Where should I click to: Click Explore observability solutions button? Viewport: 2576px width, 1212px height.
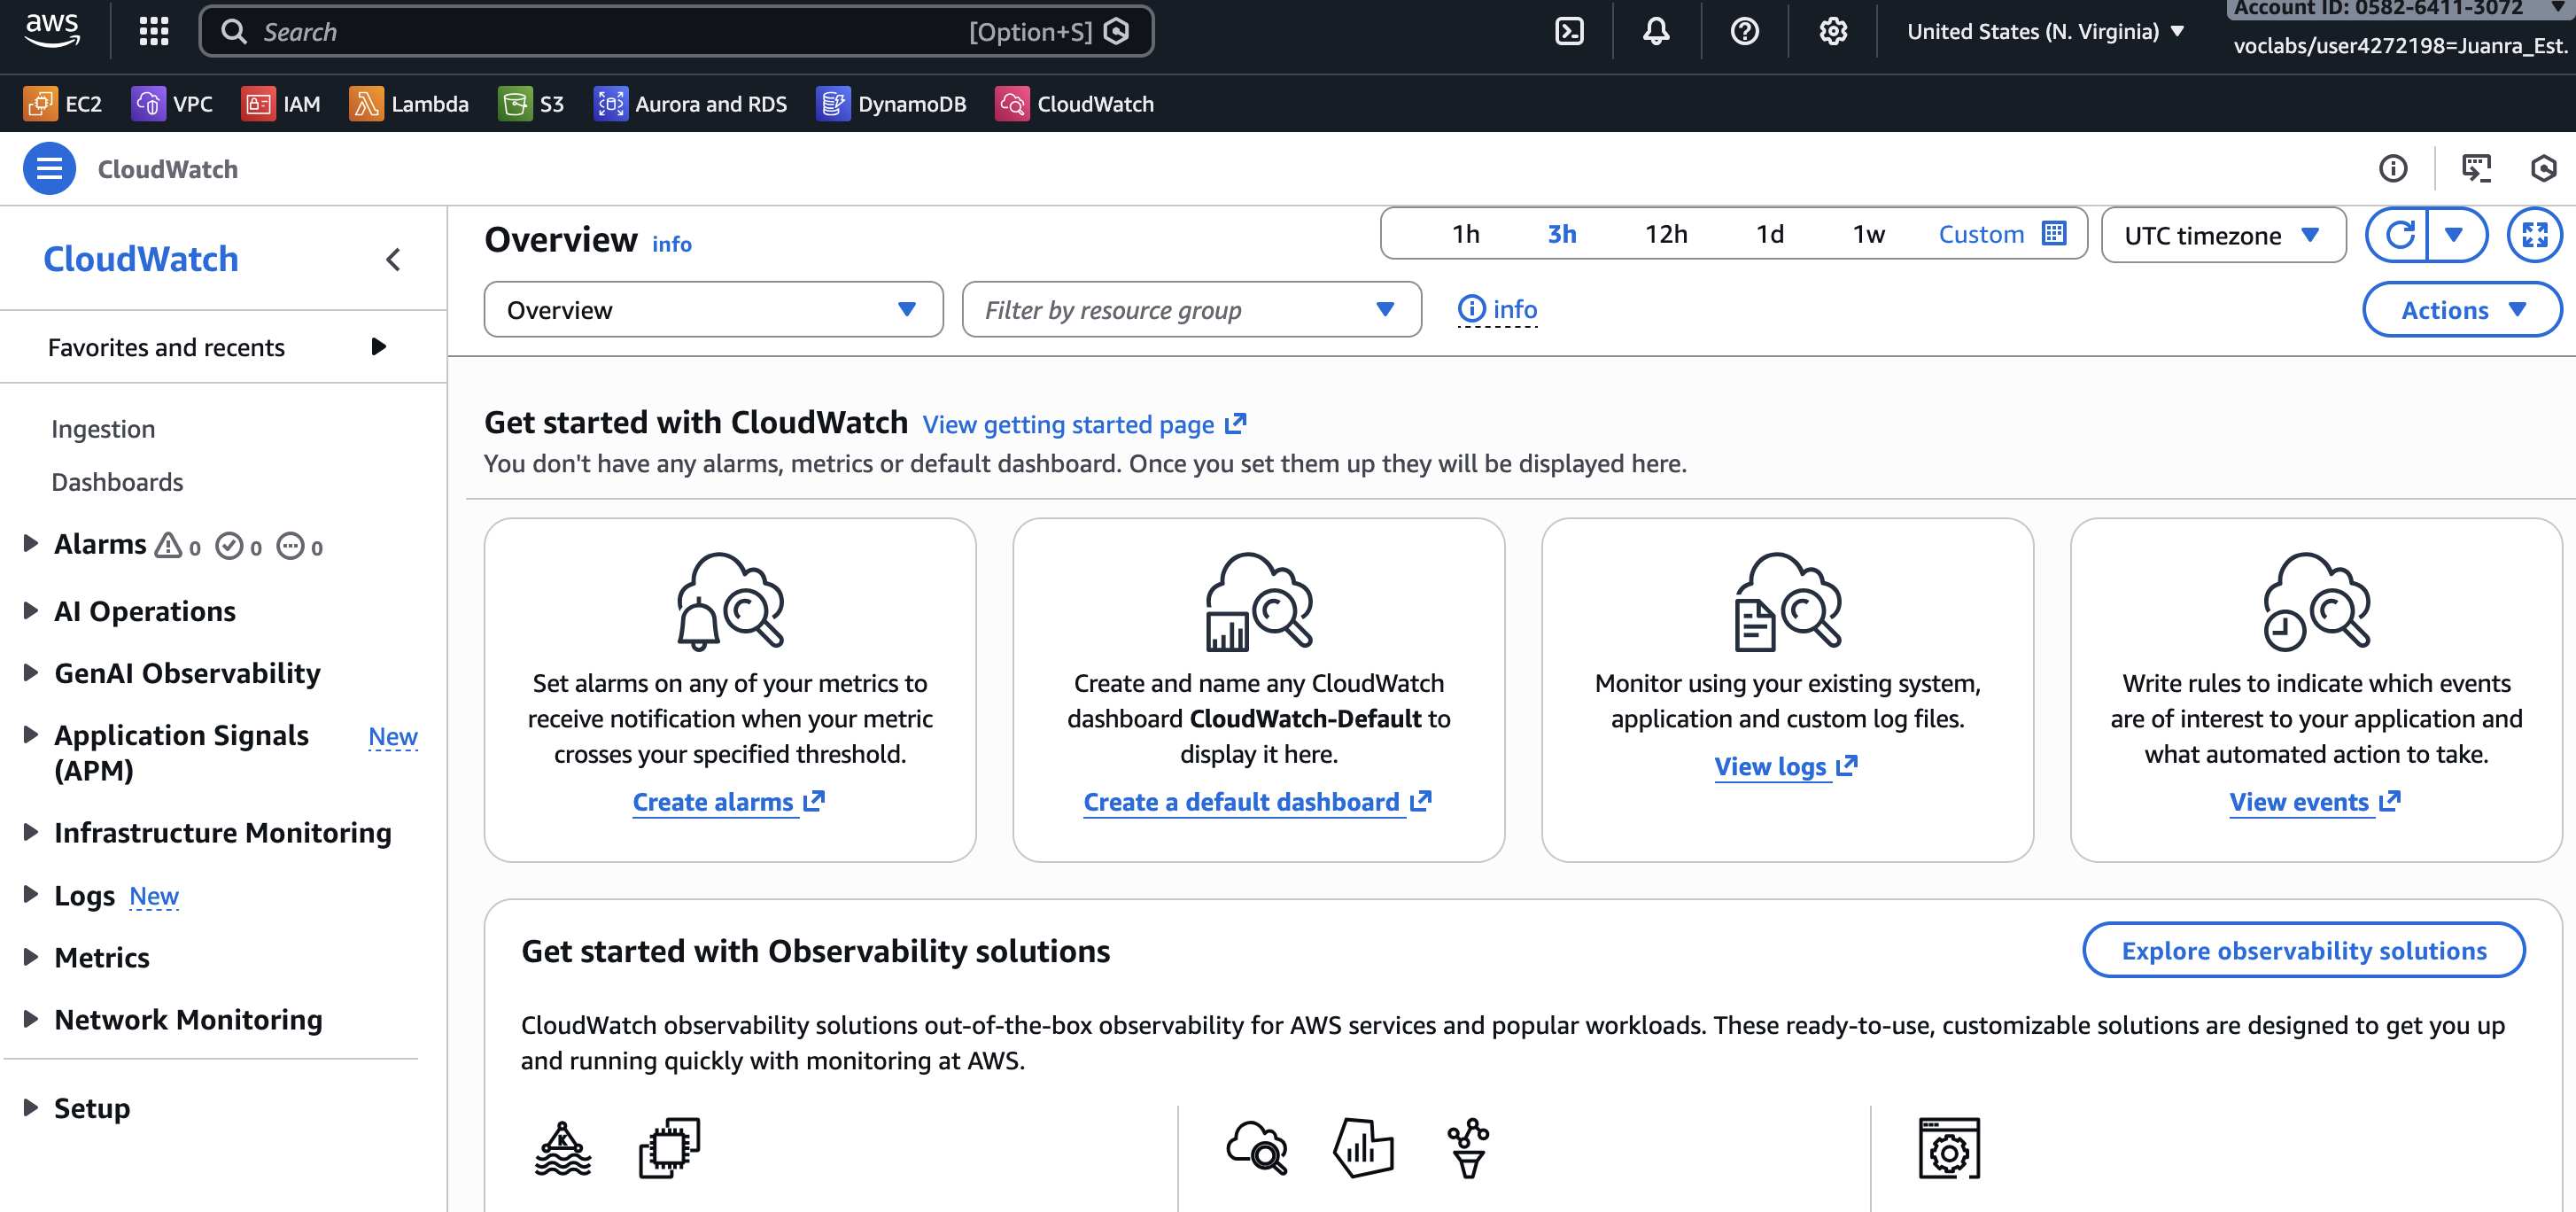pos(2302,950)
